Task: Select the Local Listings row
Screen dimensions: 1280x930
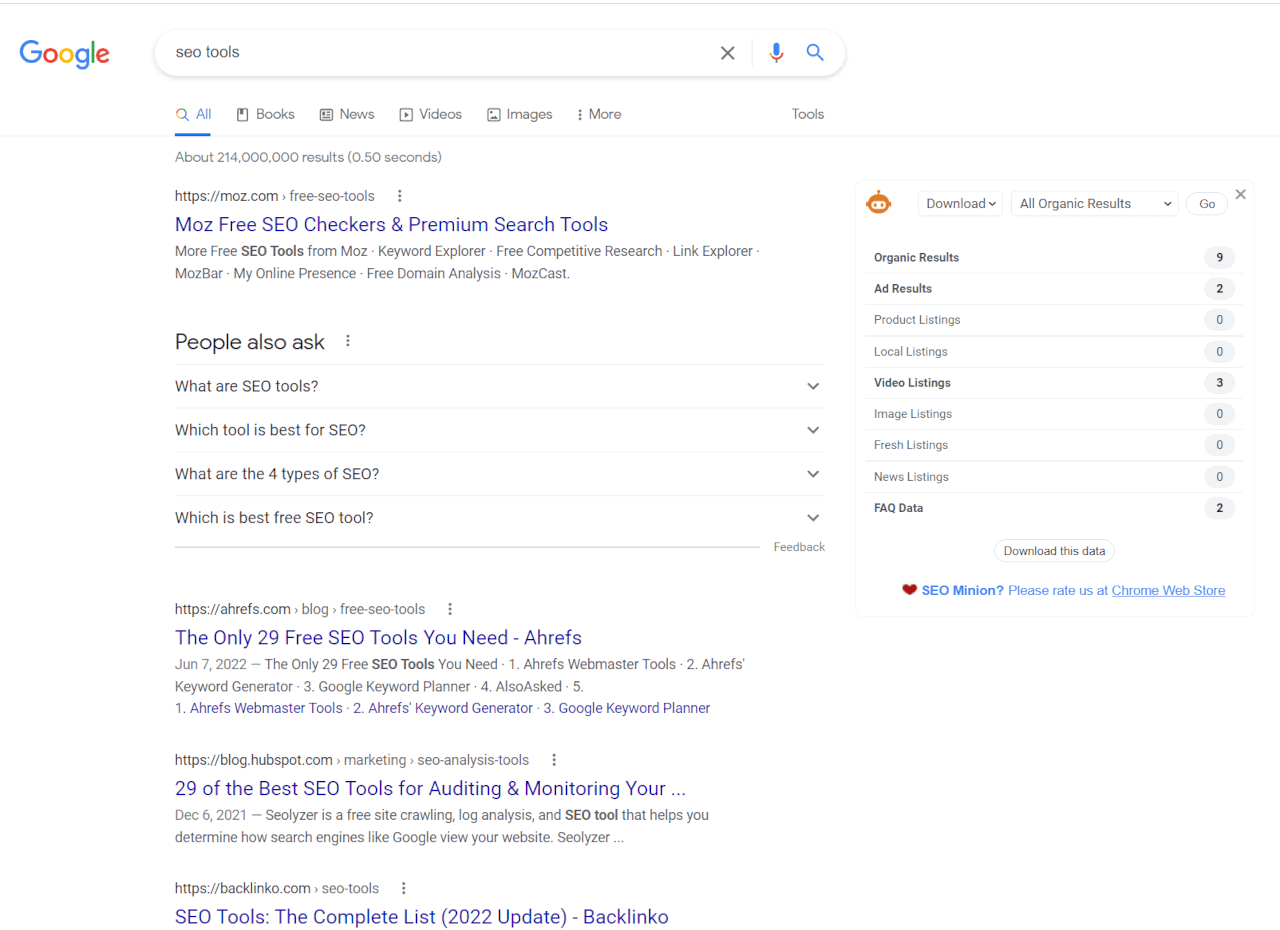Action: click(x=1054, y=352)
